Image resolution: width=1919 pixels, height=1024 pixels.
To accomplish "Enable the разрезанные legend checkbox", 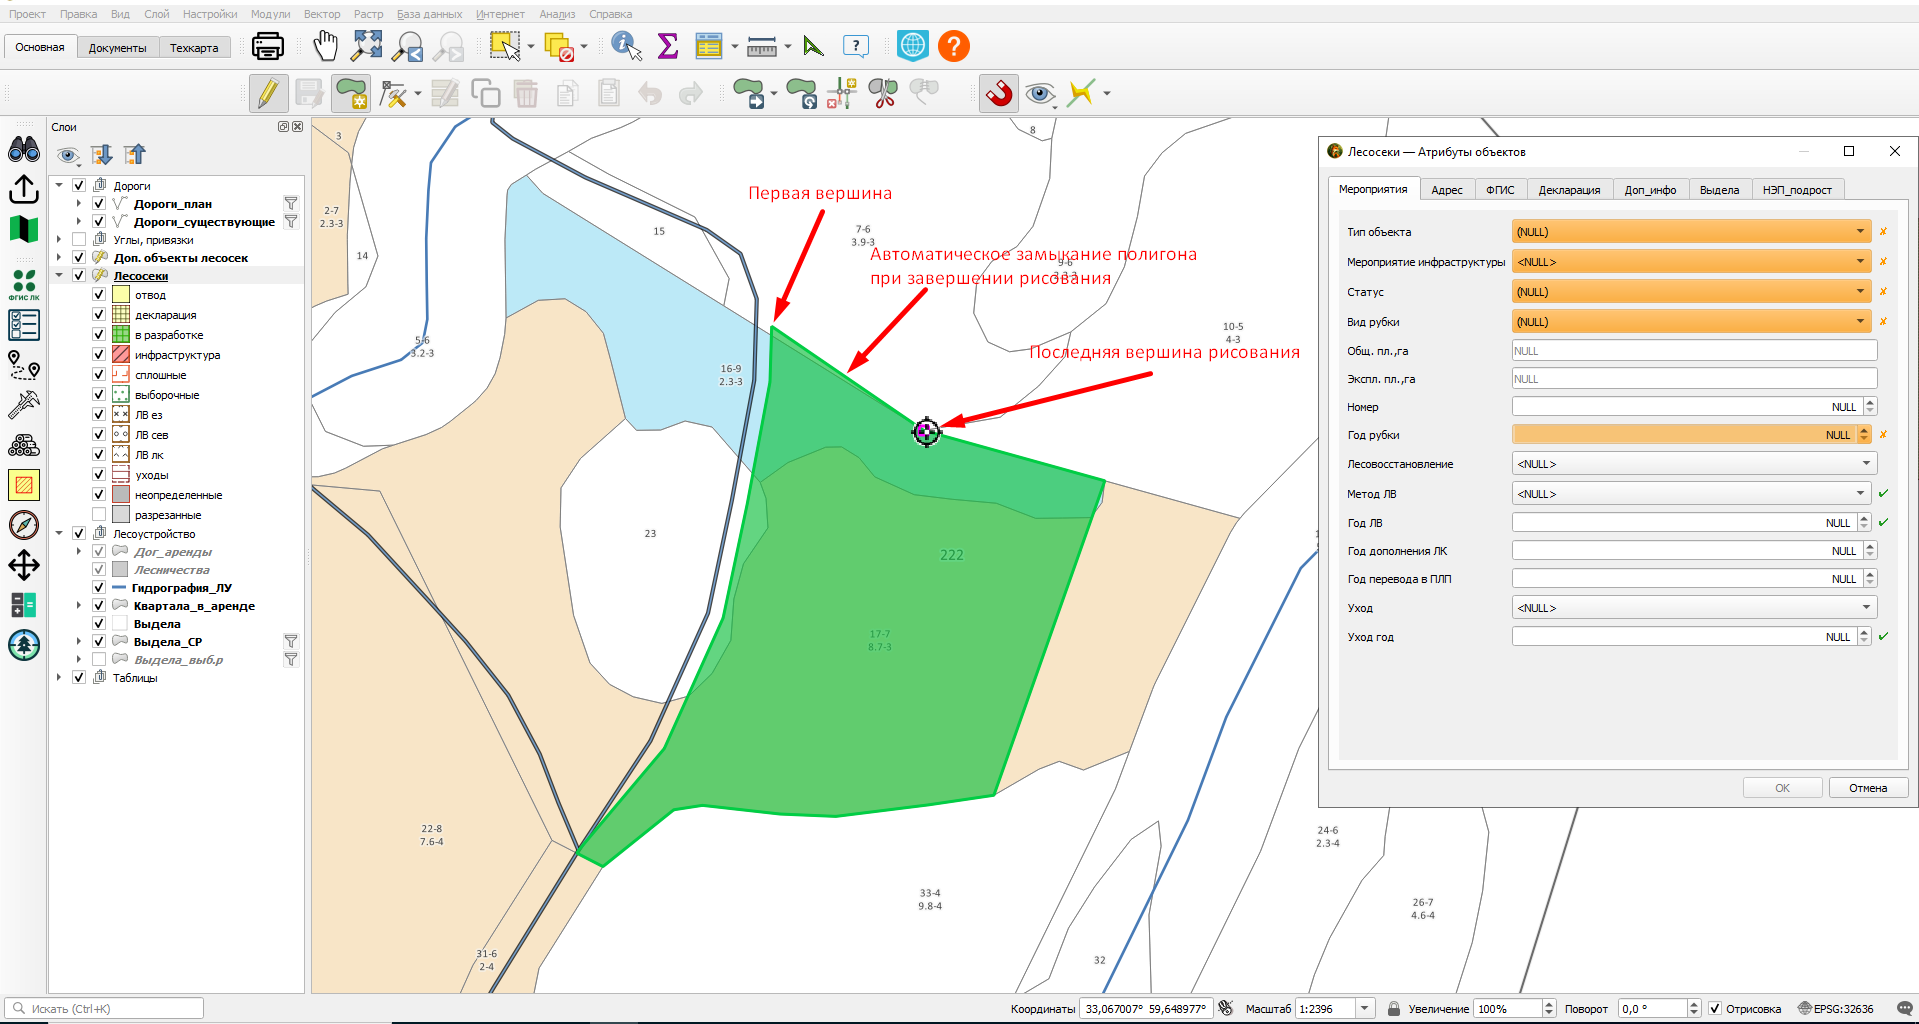I will click(99, 515).
